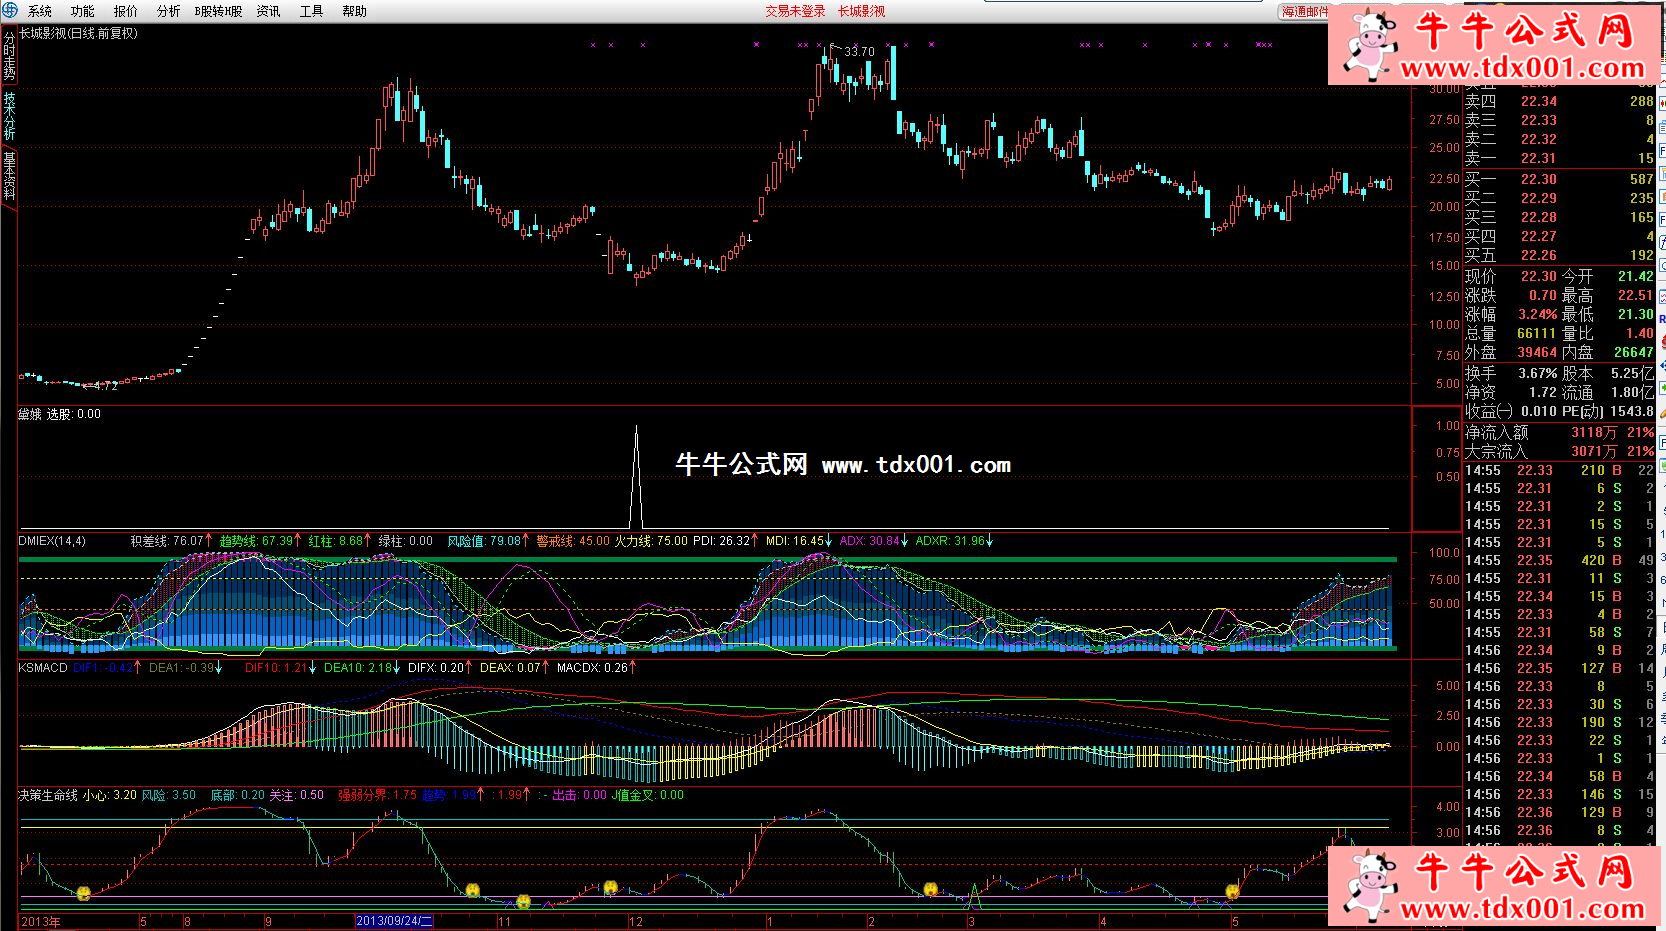Click the 33.70 peak price label

click(859, 51)
